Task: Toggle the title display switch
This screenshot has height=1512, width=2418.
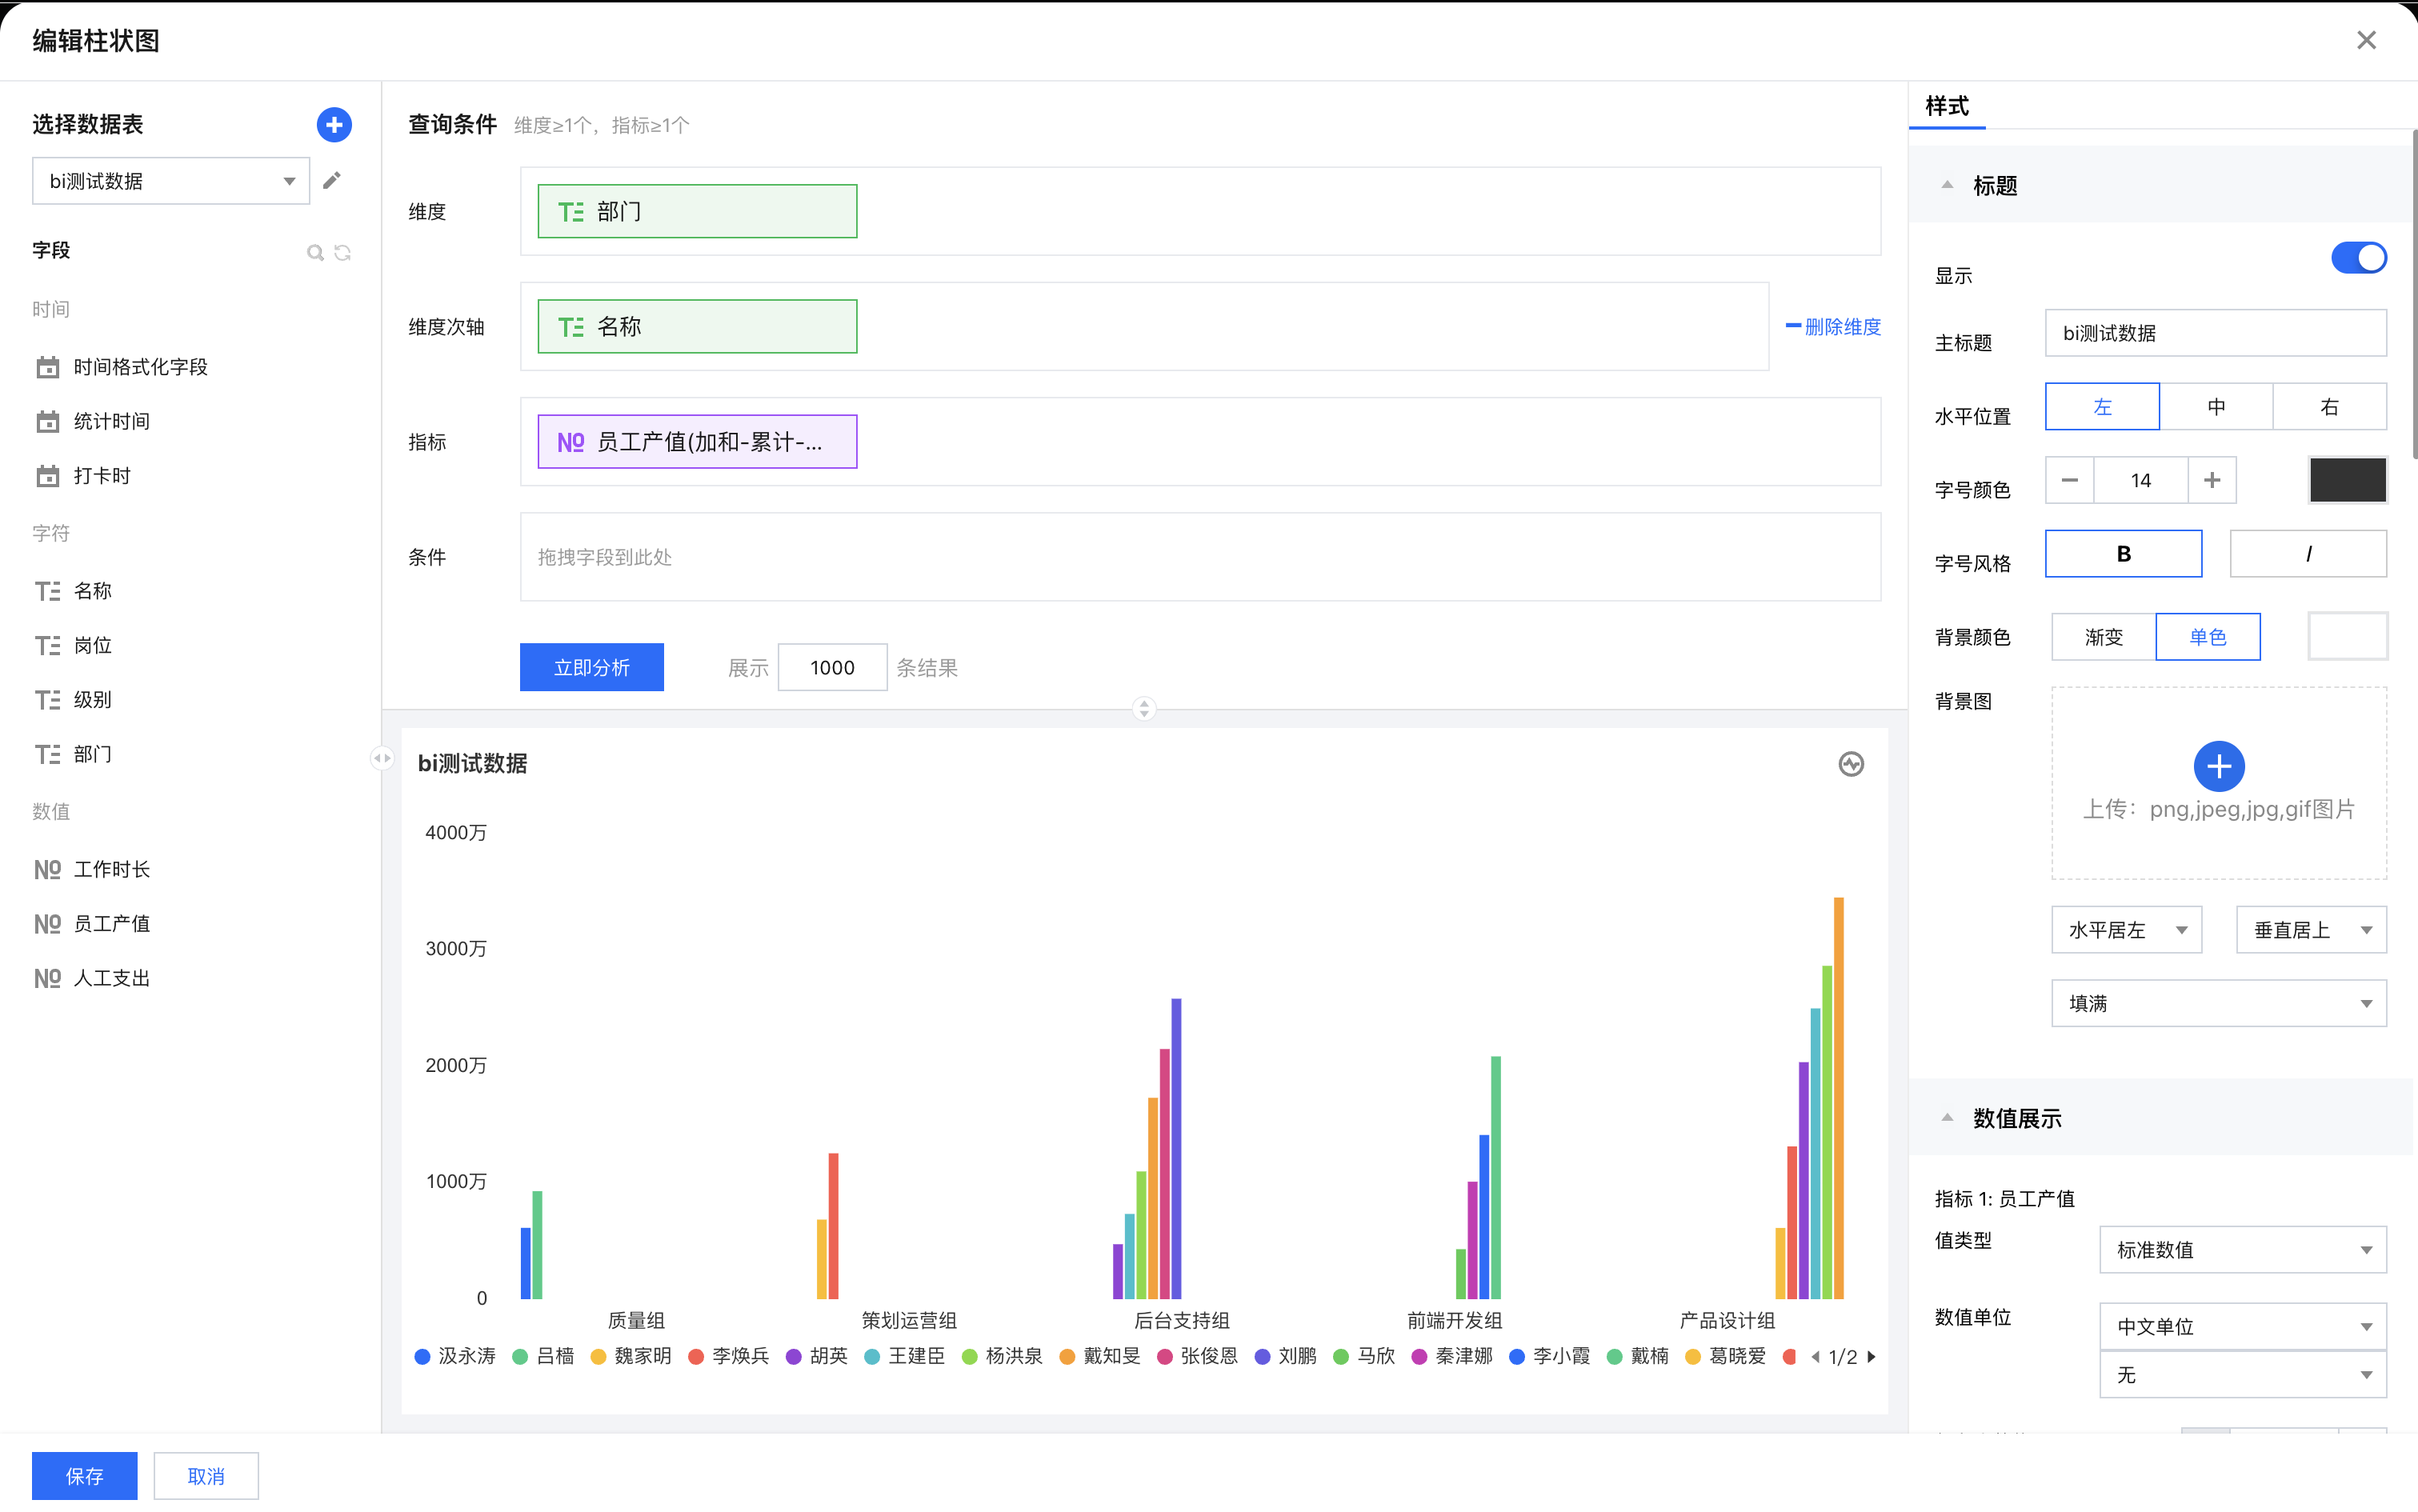Action: point(2358,258)
